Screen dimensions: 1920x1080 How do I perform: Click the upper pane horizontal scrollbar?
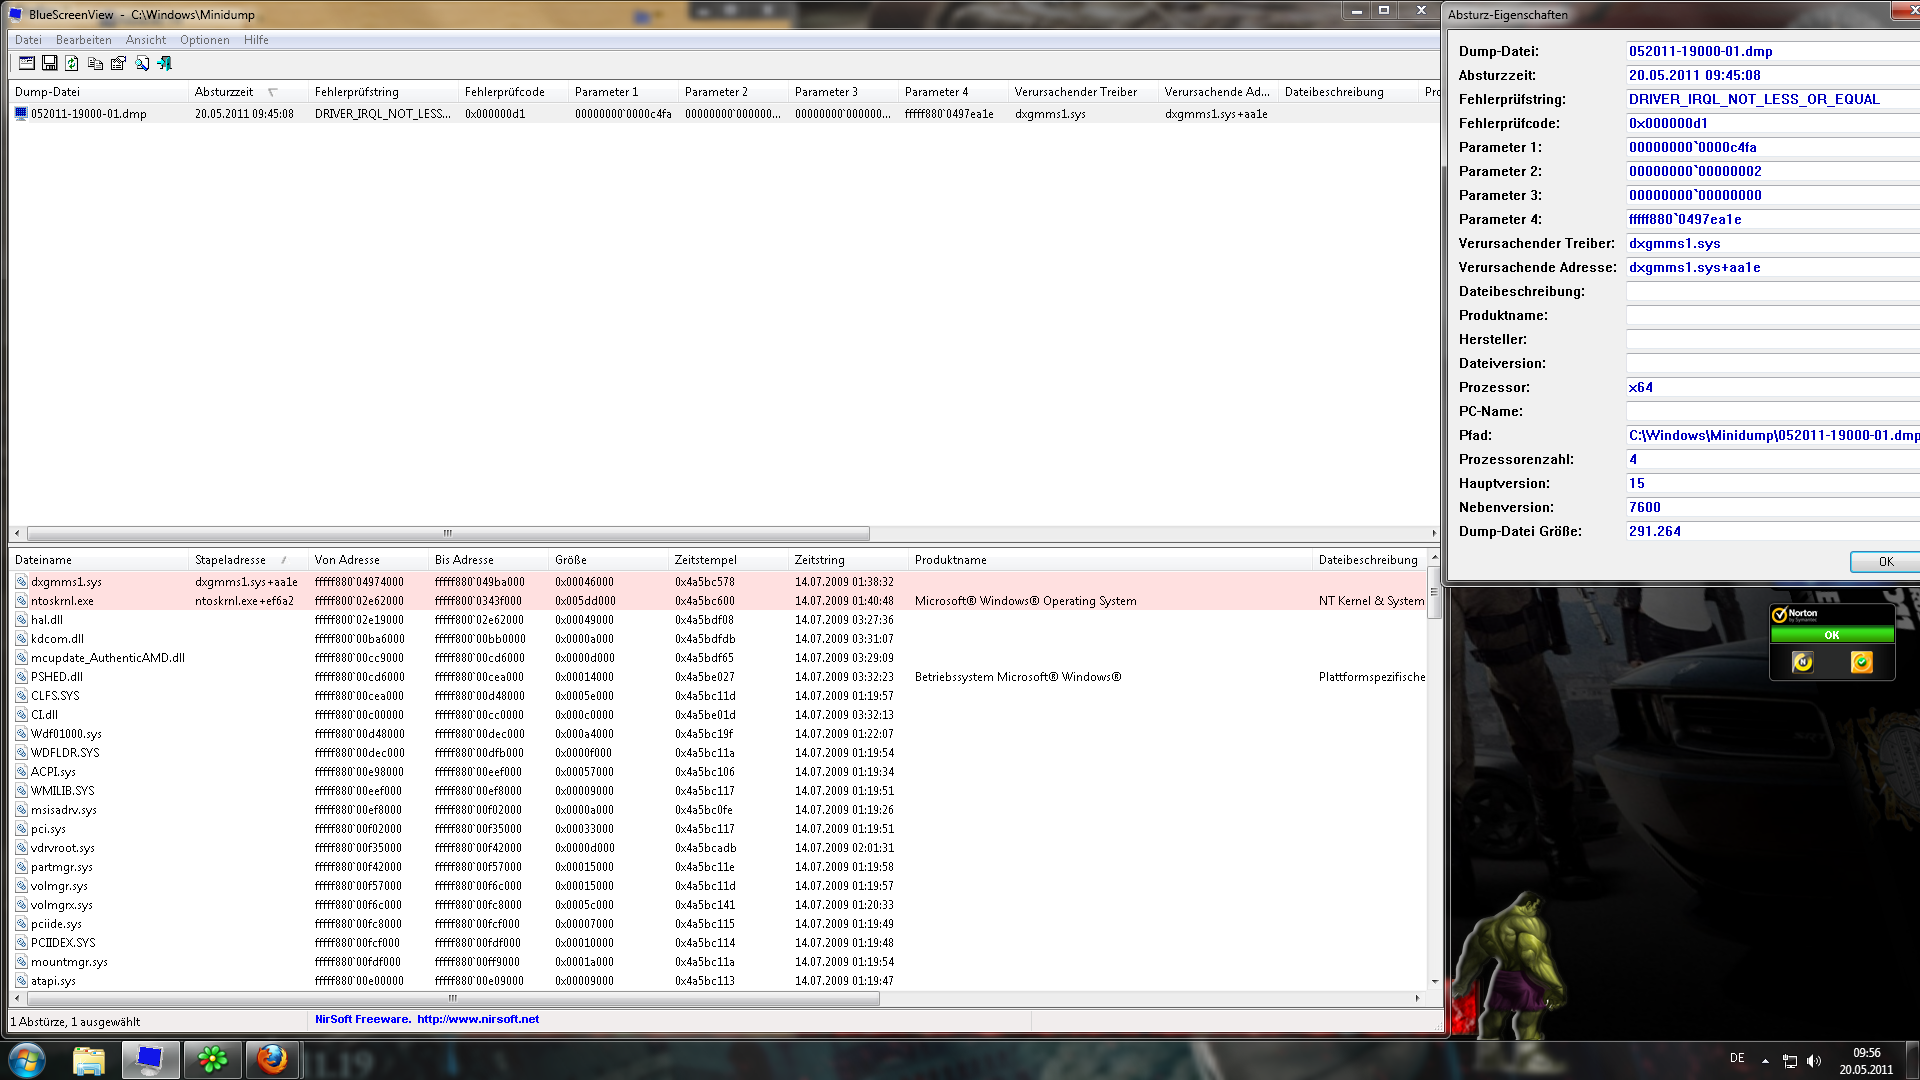[448, 533]
